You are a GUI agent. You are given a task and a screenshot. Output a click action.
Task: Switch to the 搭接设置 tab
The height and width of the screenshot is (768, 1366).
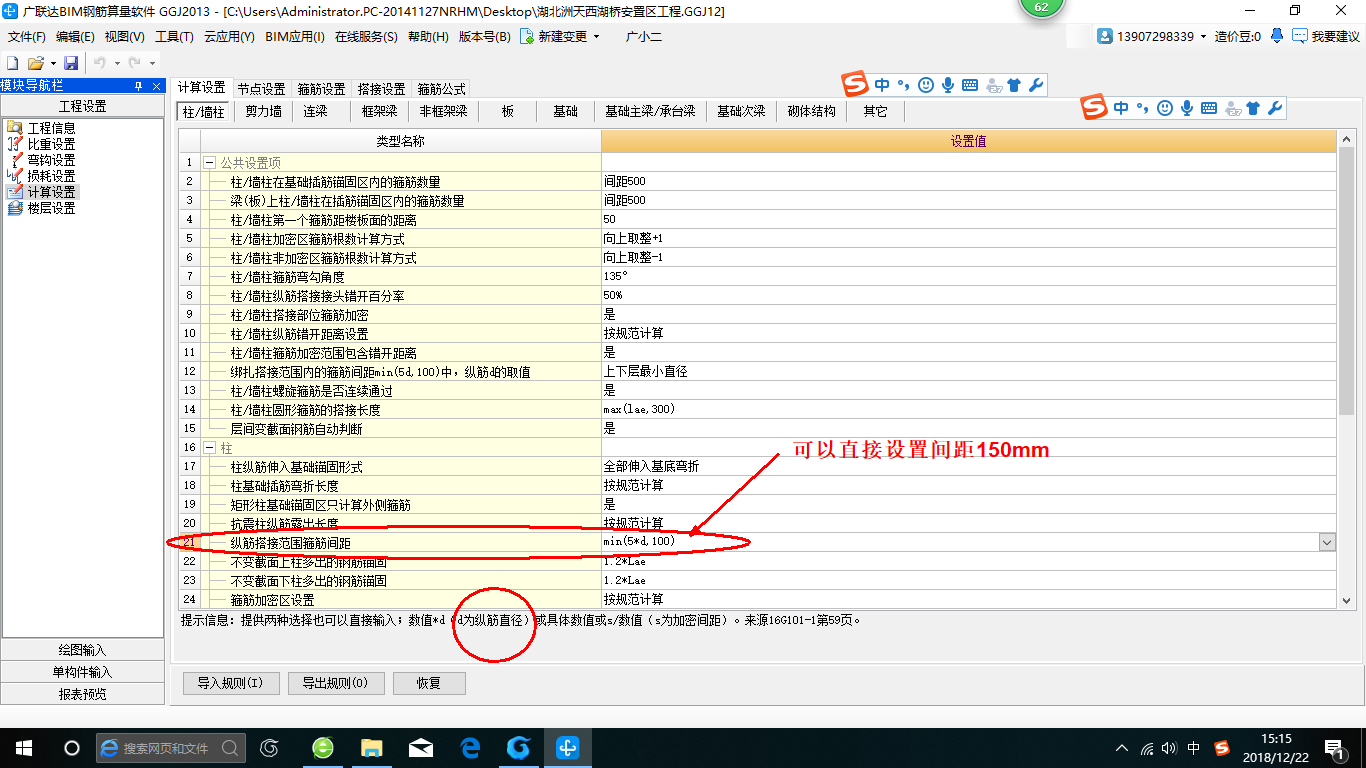click(381, 89)
